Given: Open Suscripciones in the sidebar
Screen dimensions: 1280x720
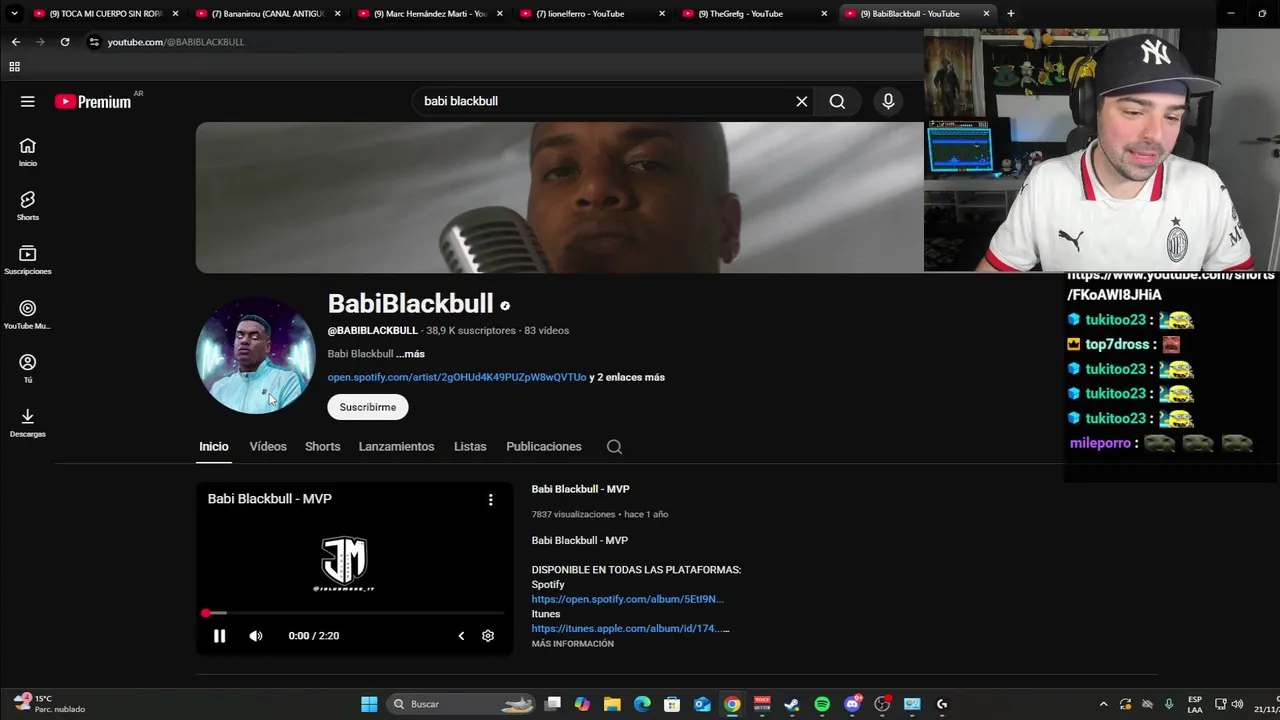Looking at the screenshot, I should point(28,260).
